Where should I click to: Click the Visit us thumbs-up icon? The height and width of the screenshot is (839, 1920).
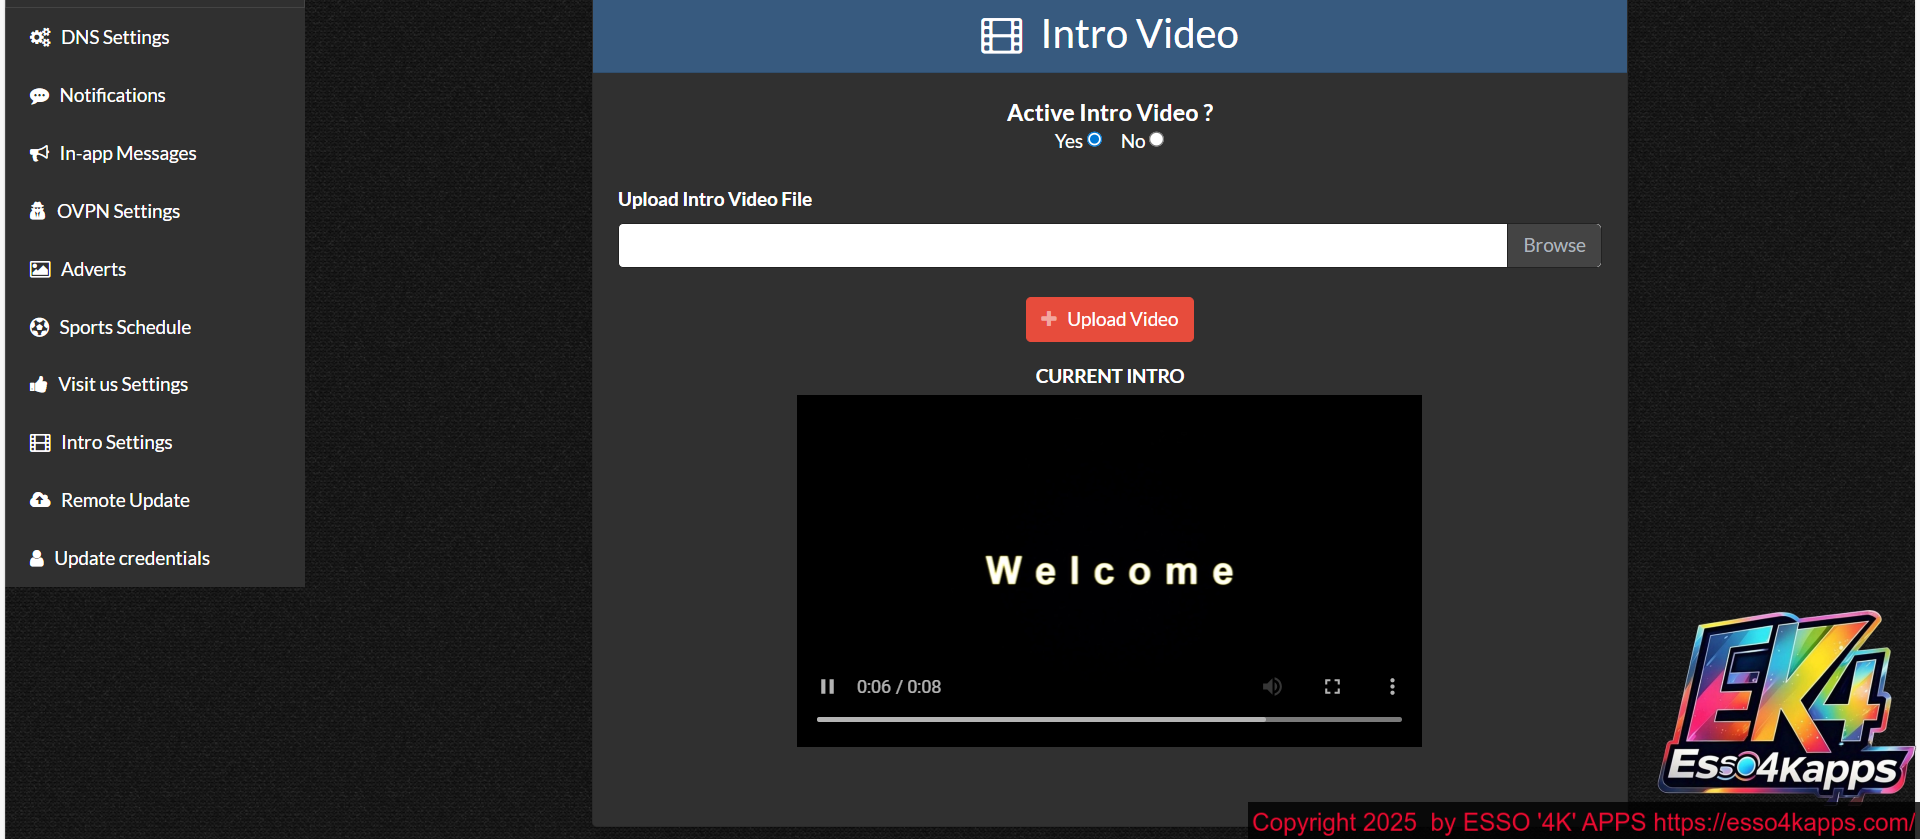coord(39,385)
